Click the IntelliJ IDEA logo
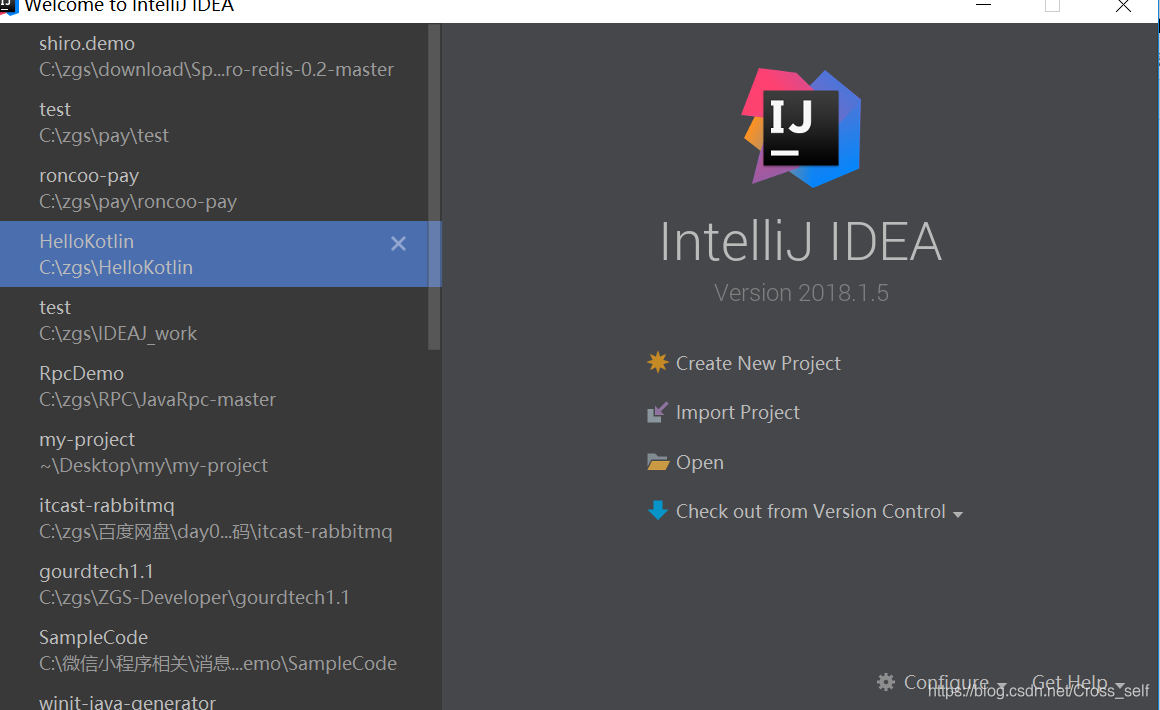1160x710 pixels. pyautogui.click(x=801, y=127)
